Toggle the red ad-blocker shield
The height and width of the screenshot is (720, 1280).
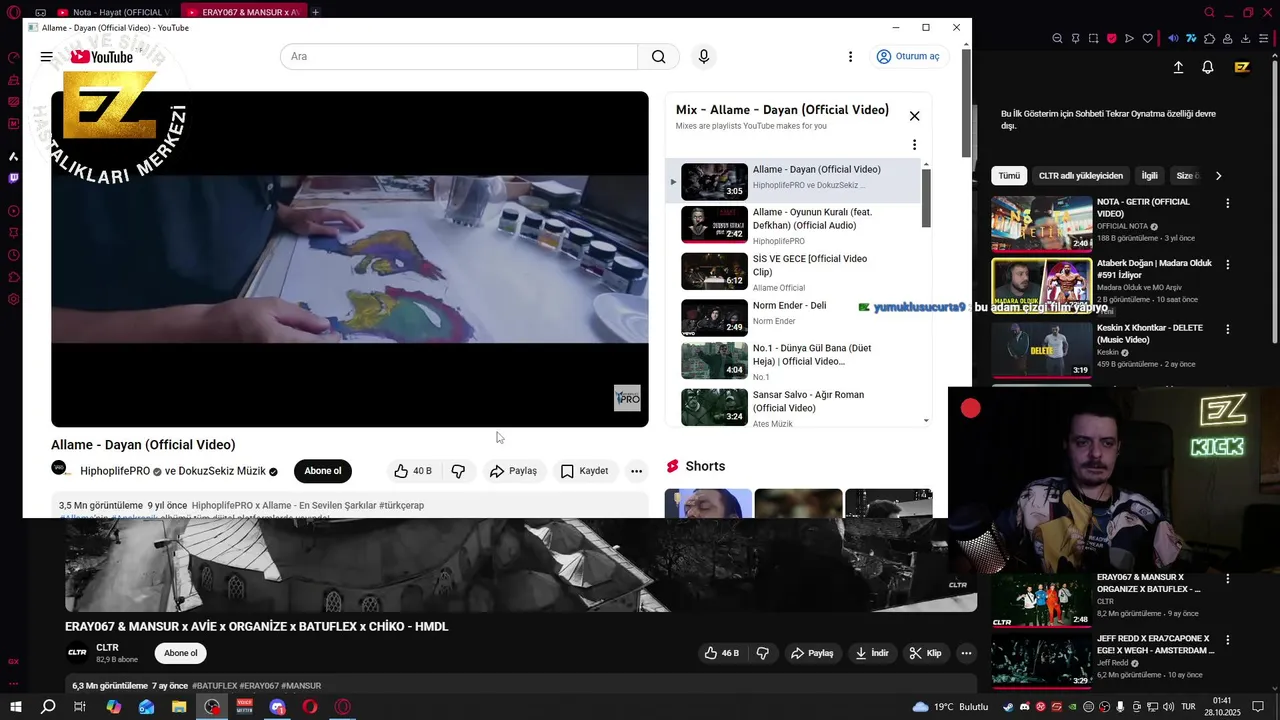coord(1111,39)
